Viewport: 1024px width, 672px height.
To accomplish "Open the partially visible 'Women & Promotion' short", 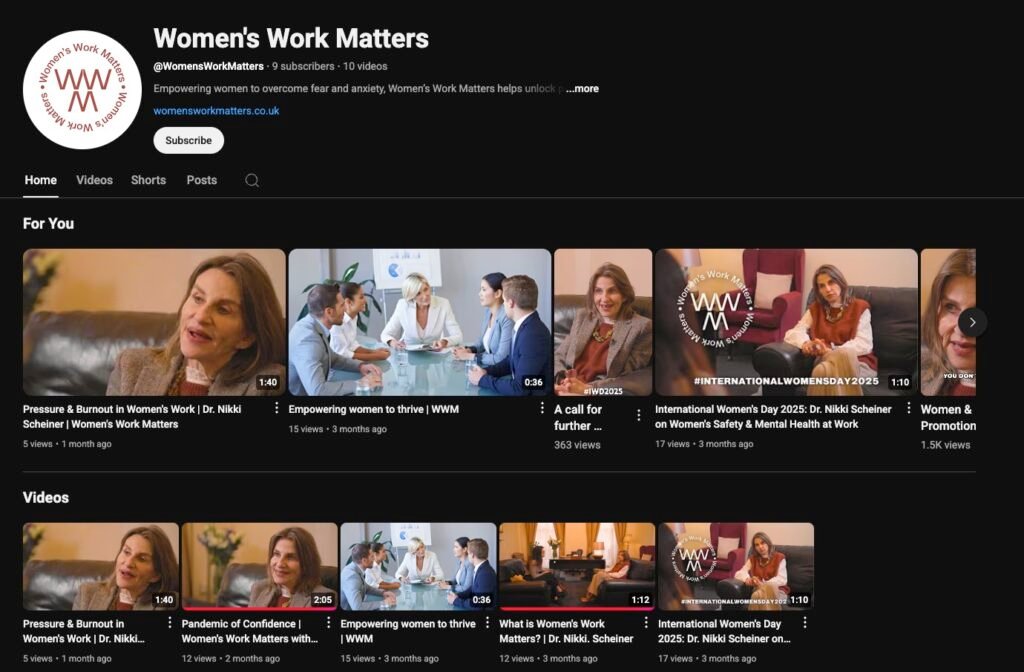I will pyautogui.click(x=948, y=322).
